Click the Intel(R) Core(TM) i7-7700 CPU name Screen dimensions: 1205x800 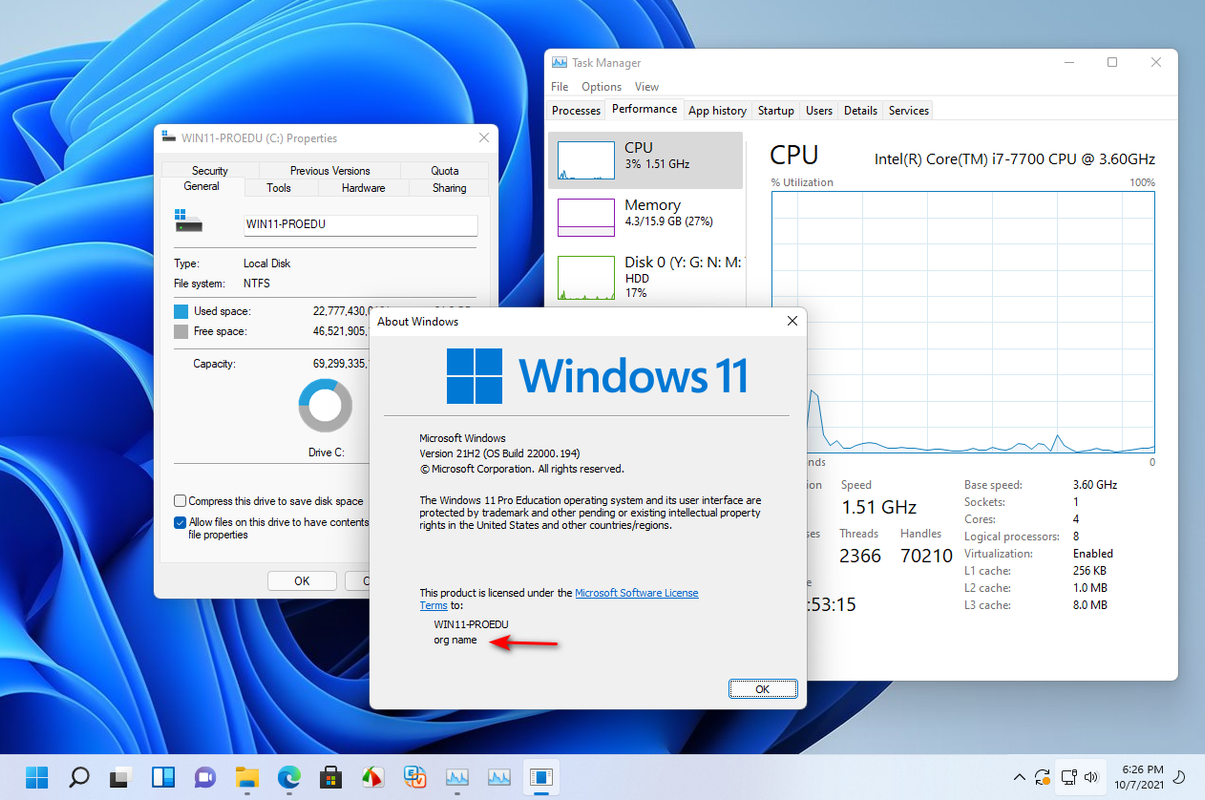pos(1014,159)
